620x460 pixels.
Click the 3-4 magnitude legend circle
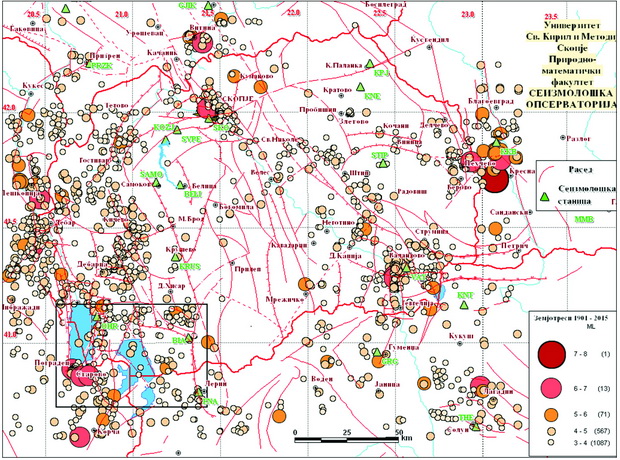(551, 443)
